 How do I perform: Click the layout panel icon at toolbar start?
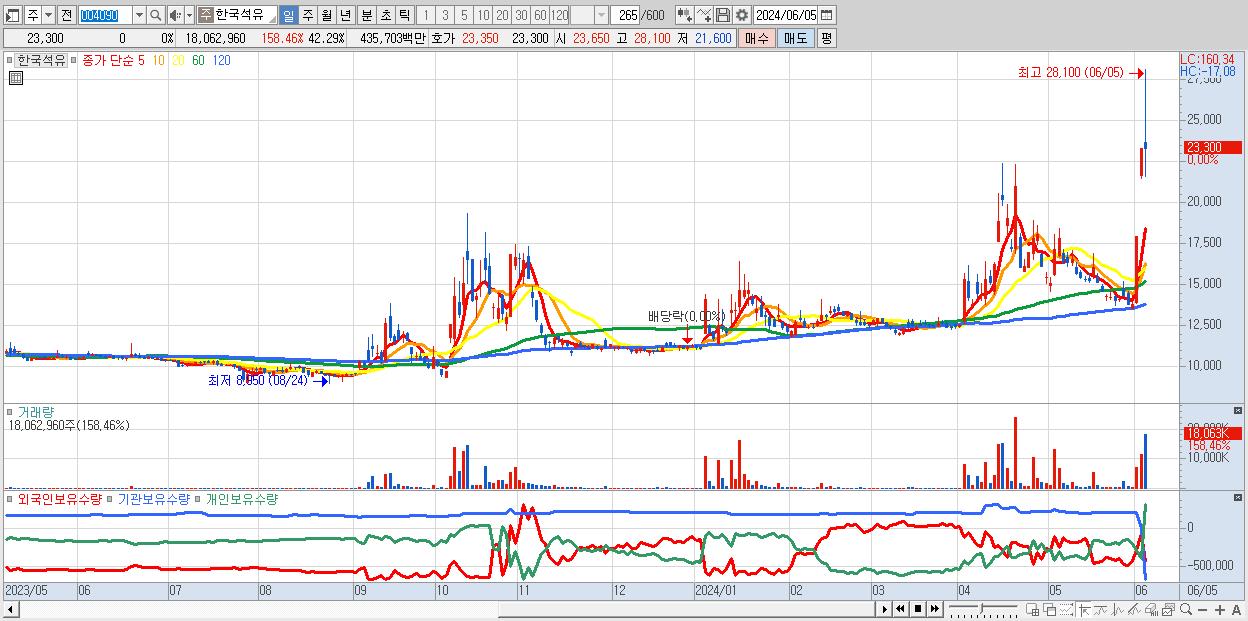(12, 15)
